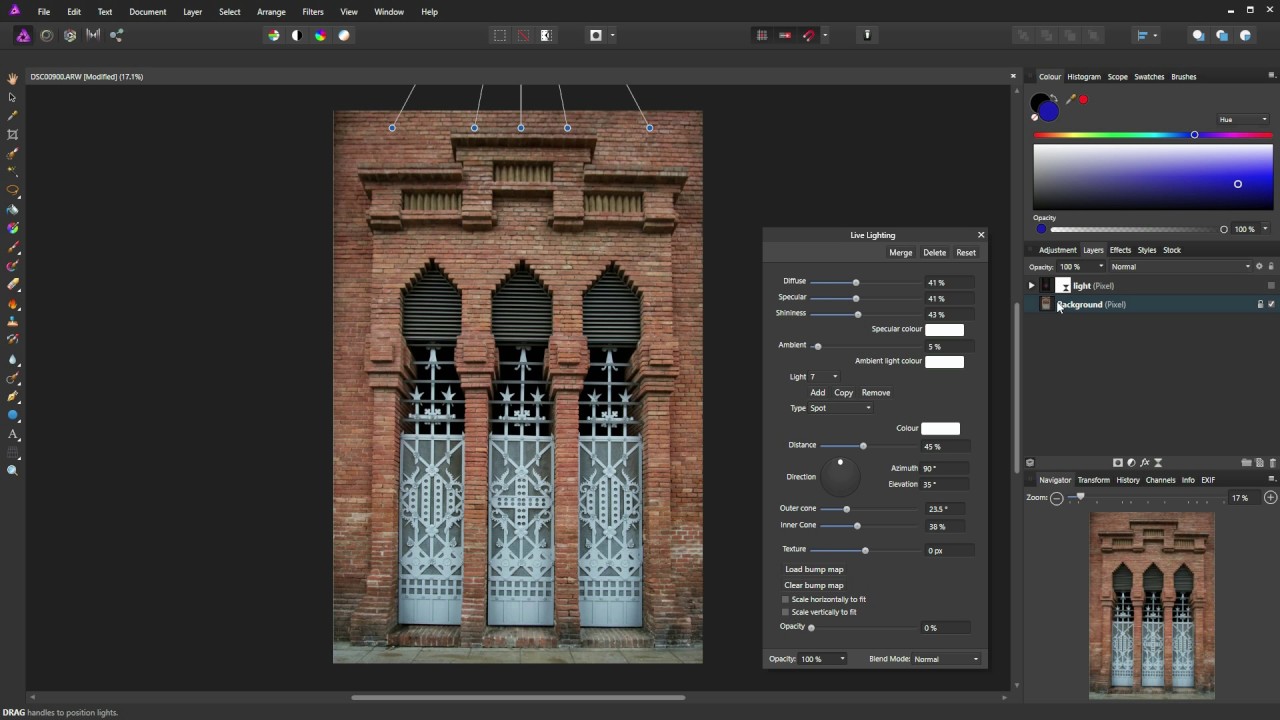Apply Auto Contrast from toolbar
This screenshot has width=1280, height=720.
(297, 35)
